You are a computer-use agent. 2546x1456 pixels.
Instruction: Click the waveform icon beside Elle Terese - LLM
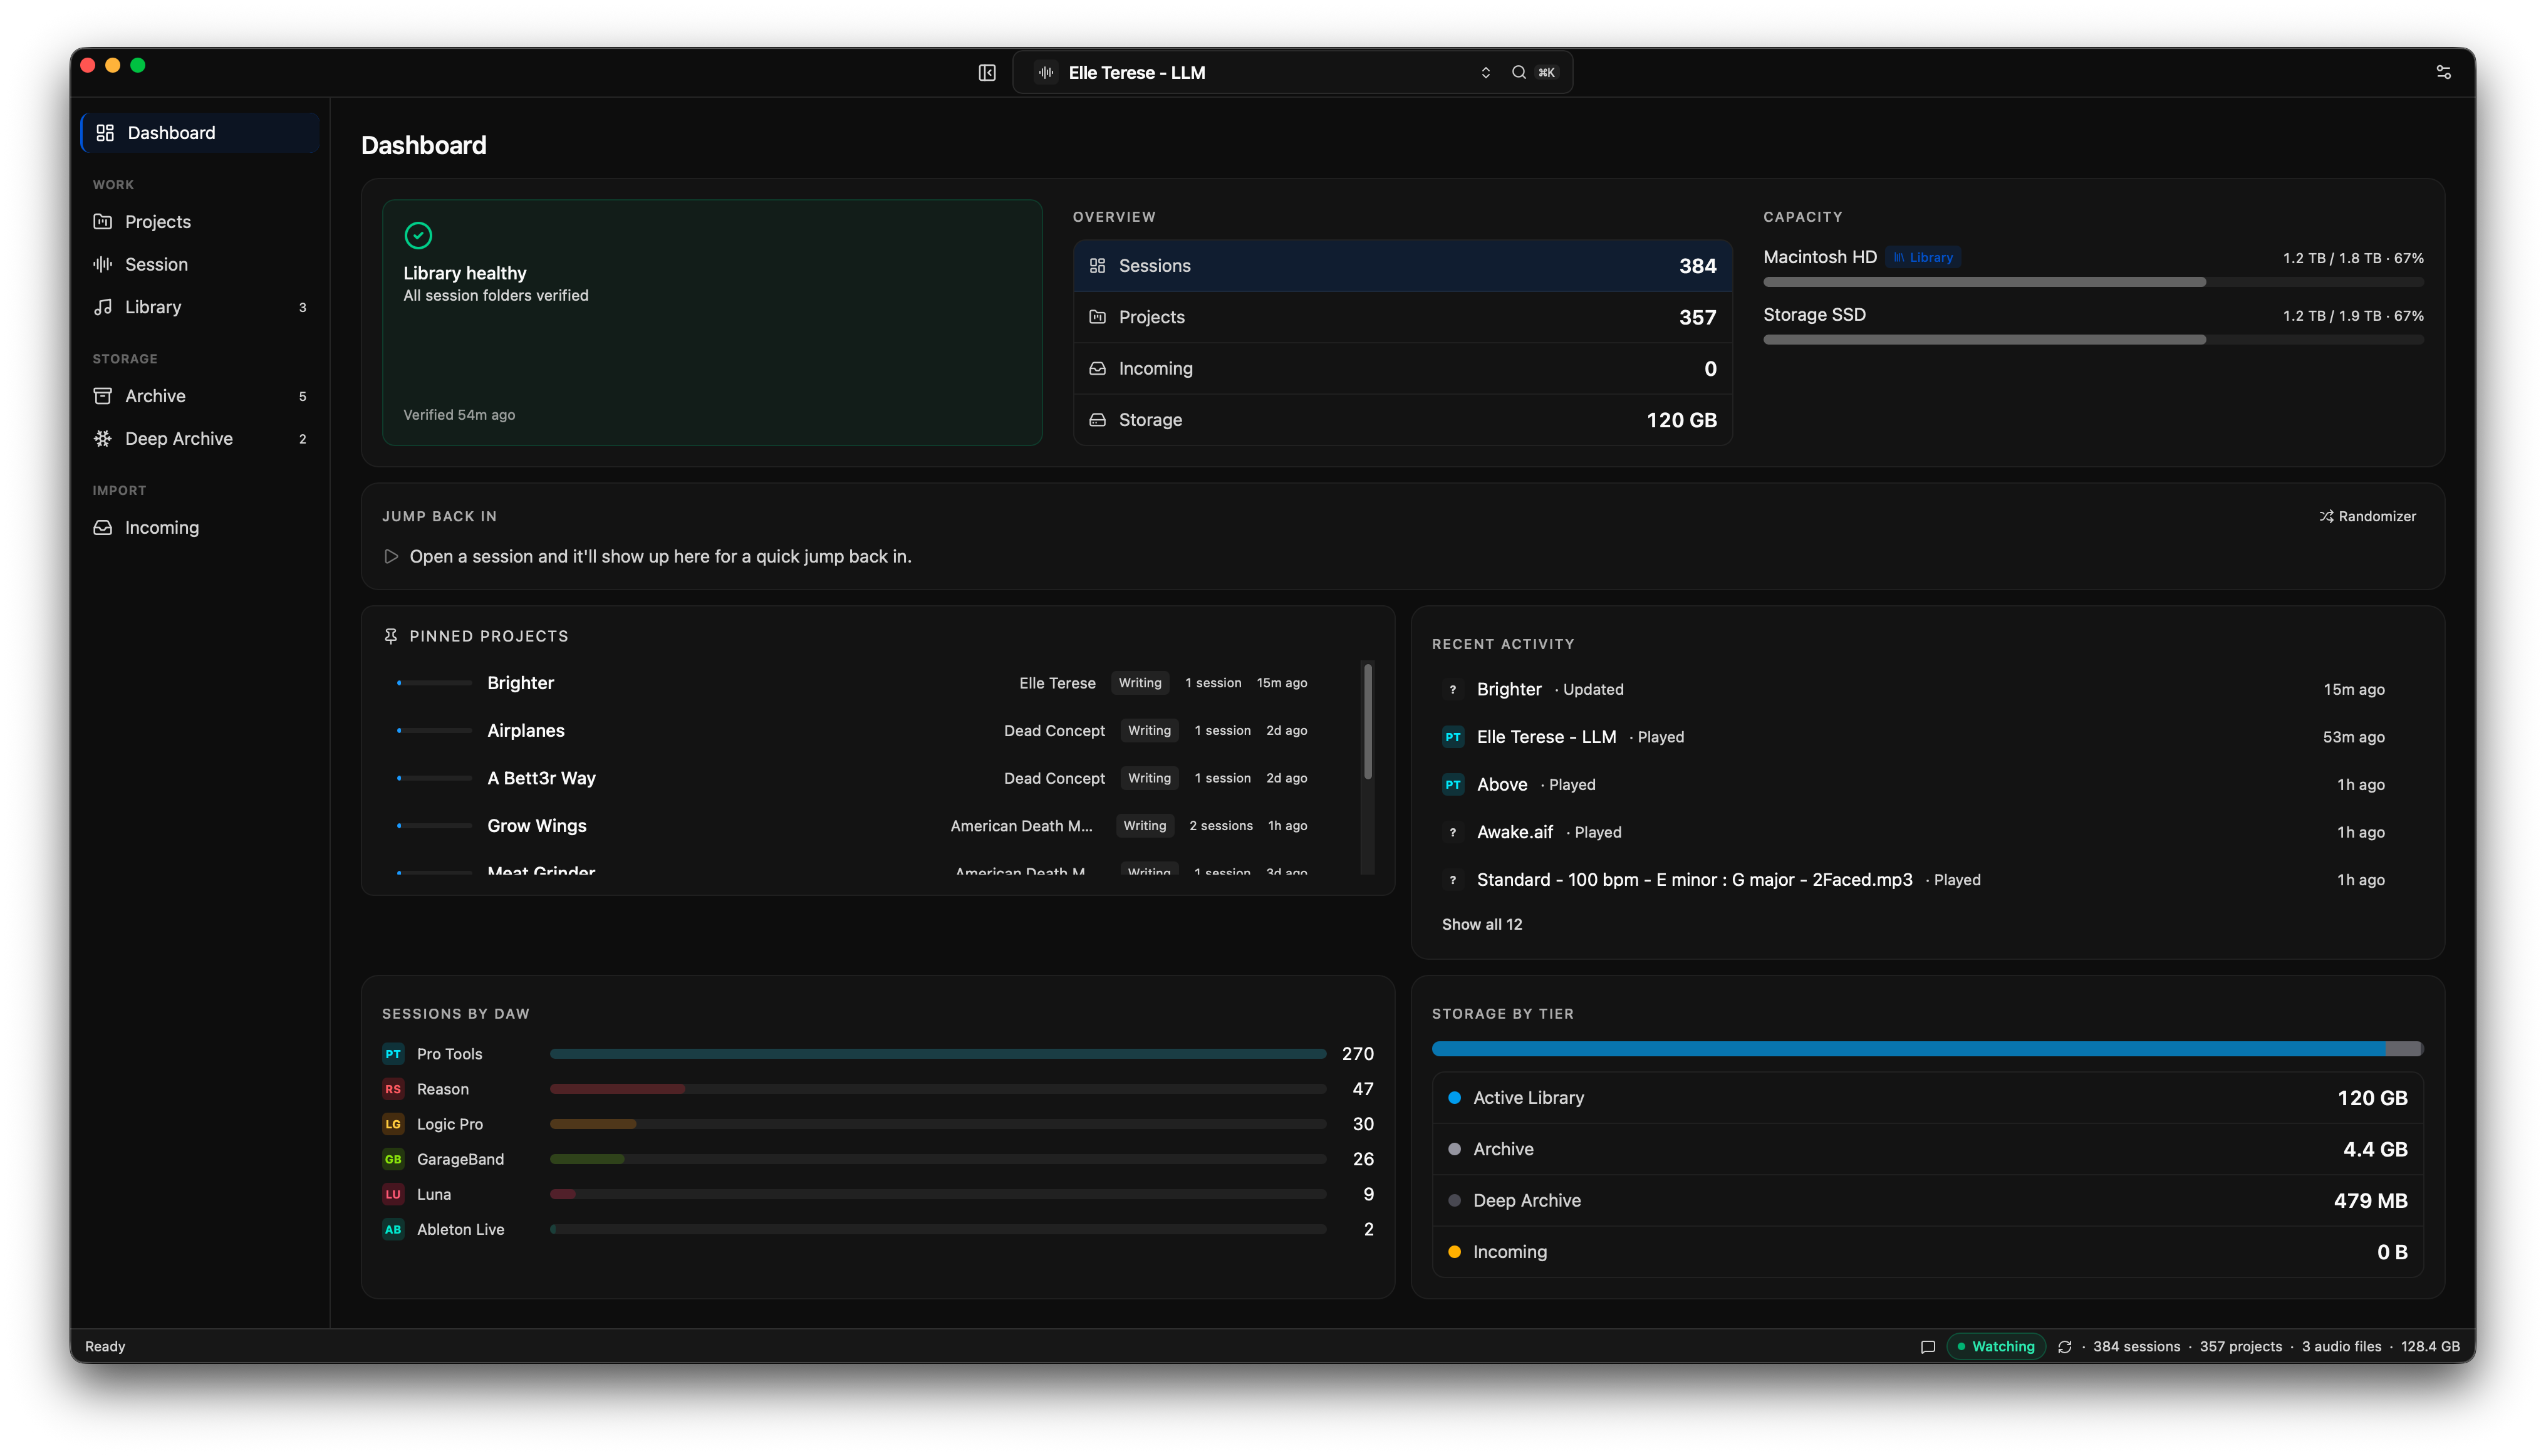[x=1046, y=72]
